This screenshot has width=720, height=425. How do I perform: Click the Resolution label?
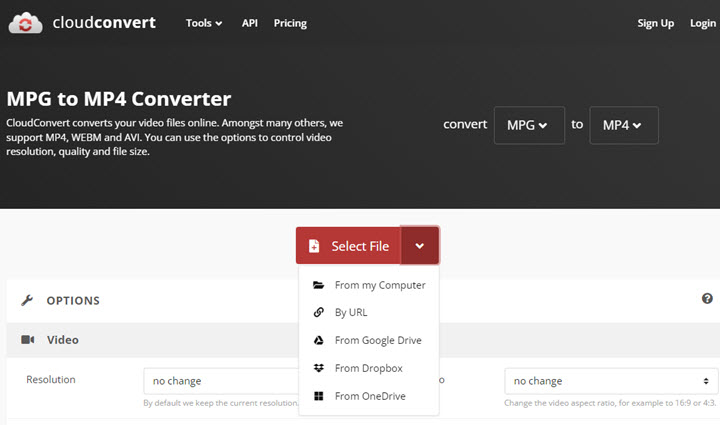click(x=51, y=380)
